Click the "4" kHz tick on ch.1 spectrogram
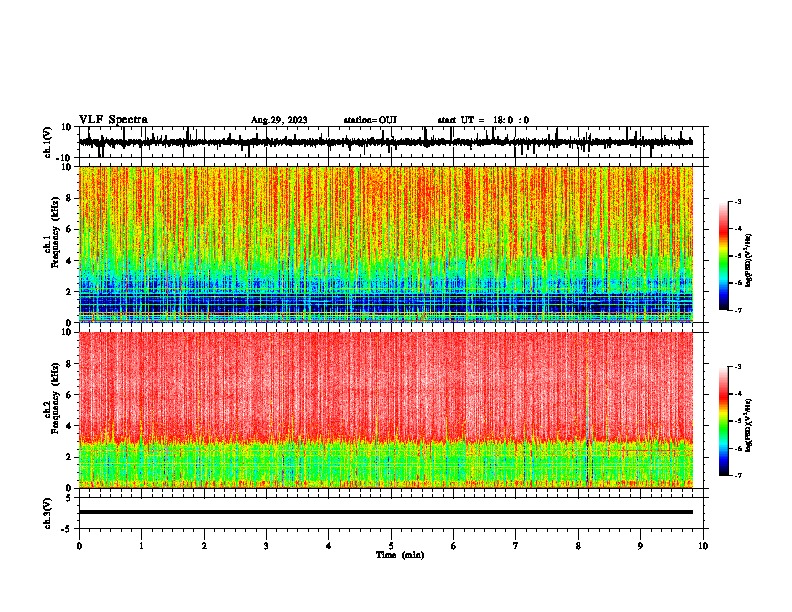The width and height of the screenshot is (792, 612). (70, 261)
